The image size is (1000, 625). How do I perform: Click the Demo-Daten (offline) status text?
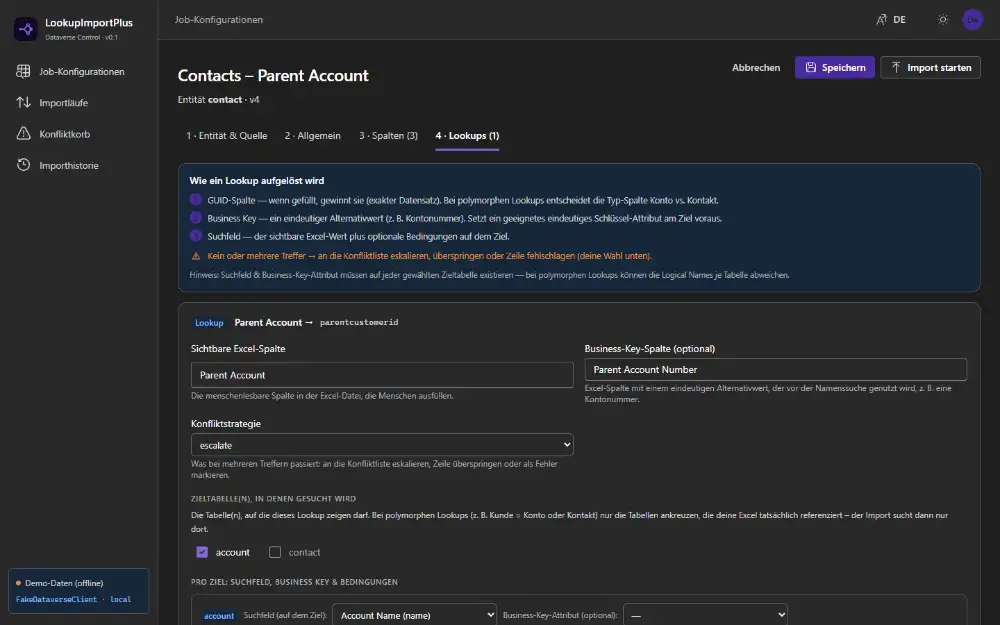point(64,583)
